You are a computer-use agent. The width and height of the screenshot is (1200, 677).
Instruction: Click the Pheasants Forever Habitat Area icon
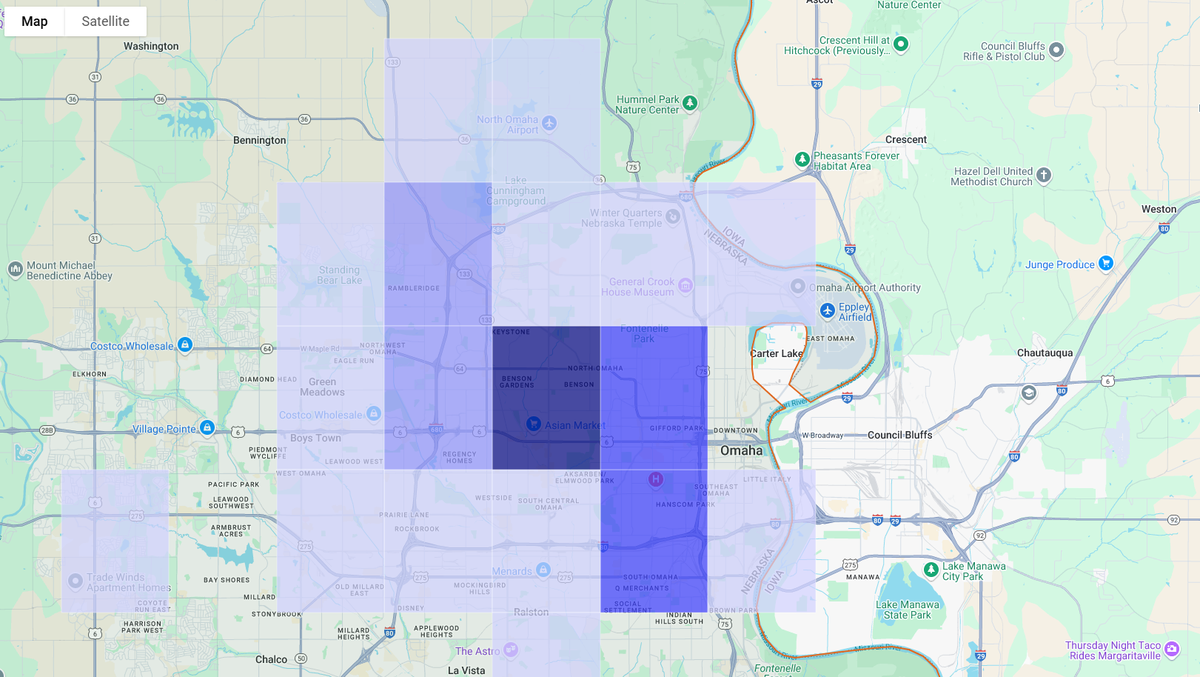pos(800,157)
